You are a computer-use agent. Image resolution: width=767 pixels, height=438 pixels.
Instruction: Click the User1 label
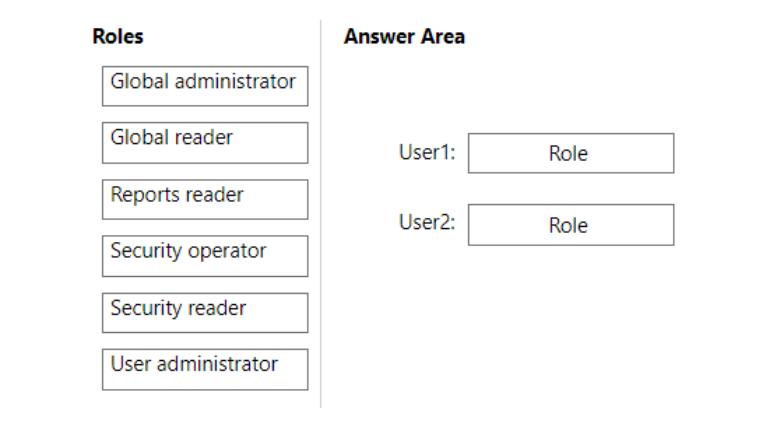coord(427,153)
